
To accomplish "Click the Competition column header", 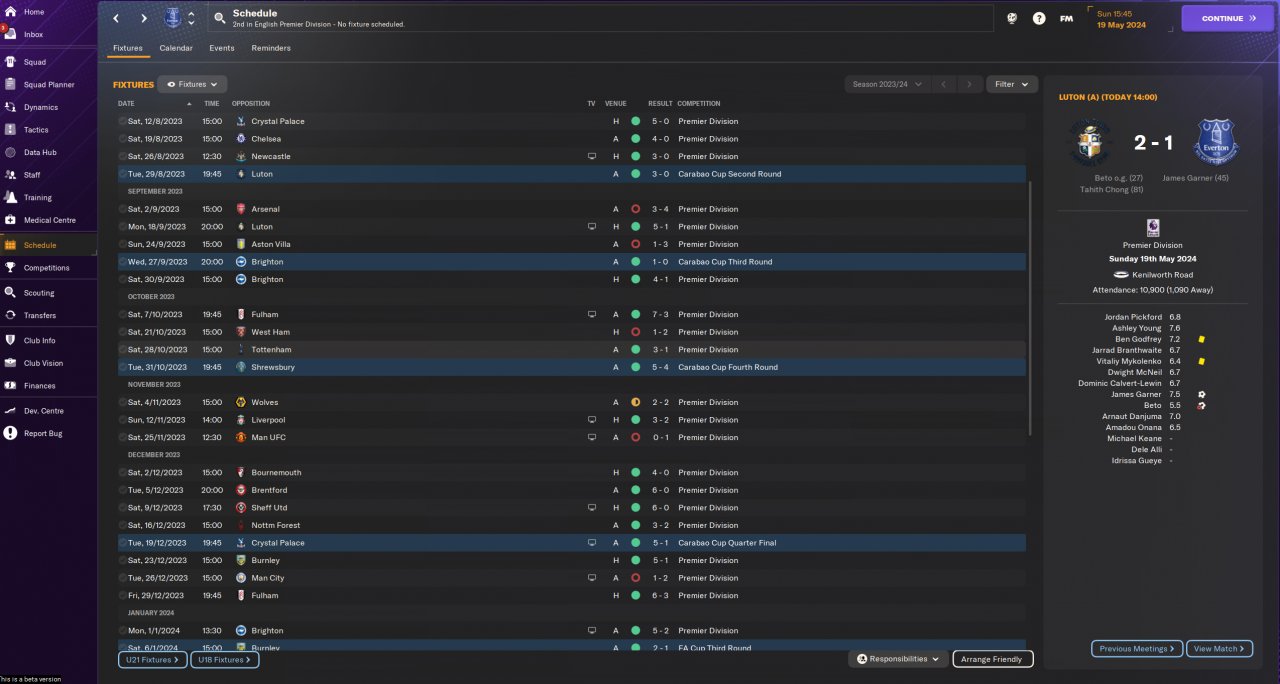I will (699, 104).
